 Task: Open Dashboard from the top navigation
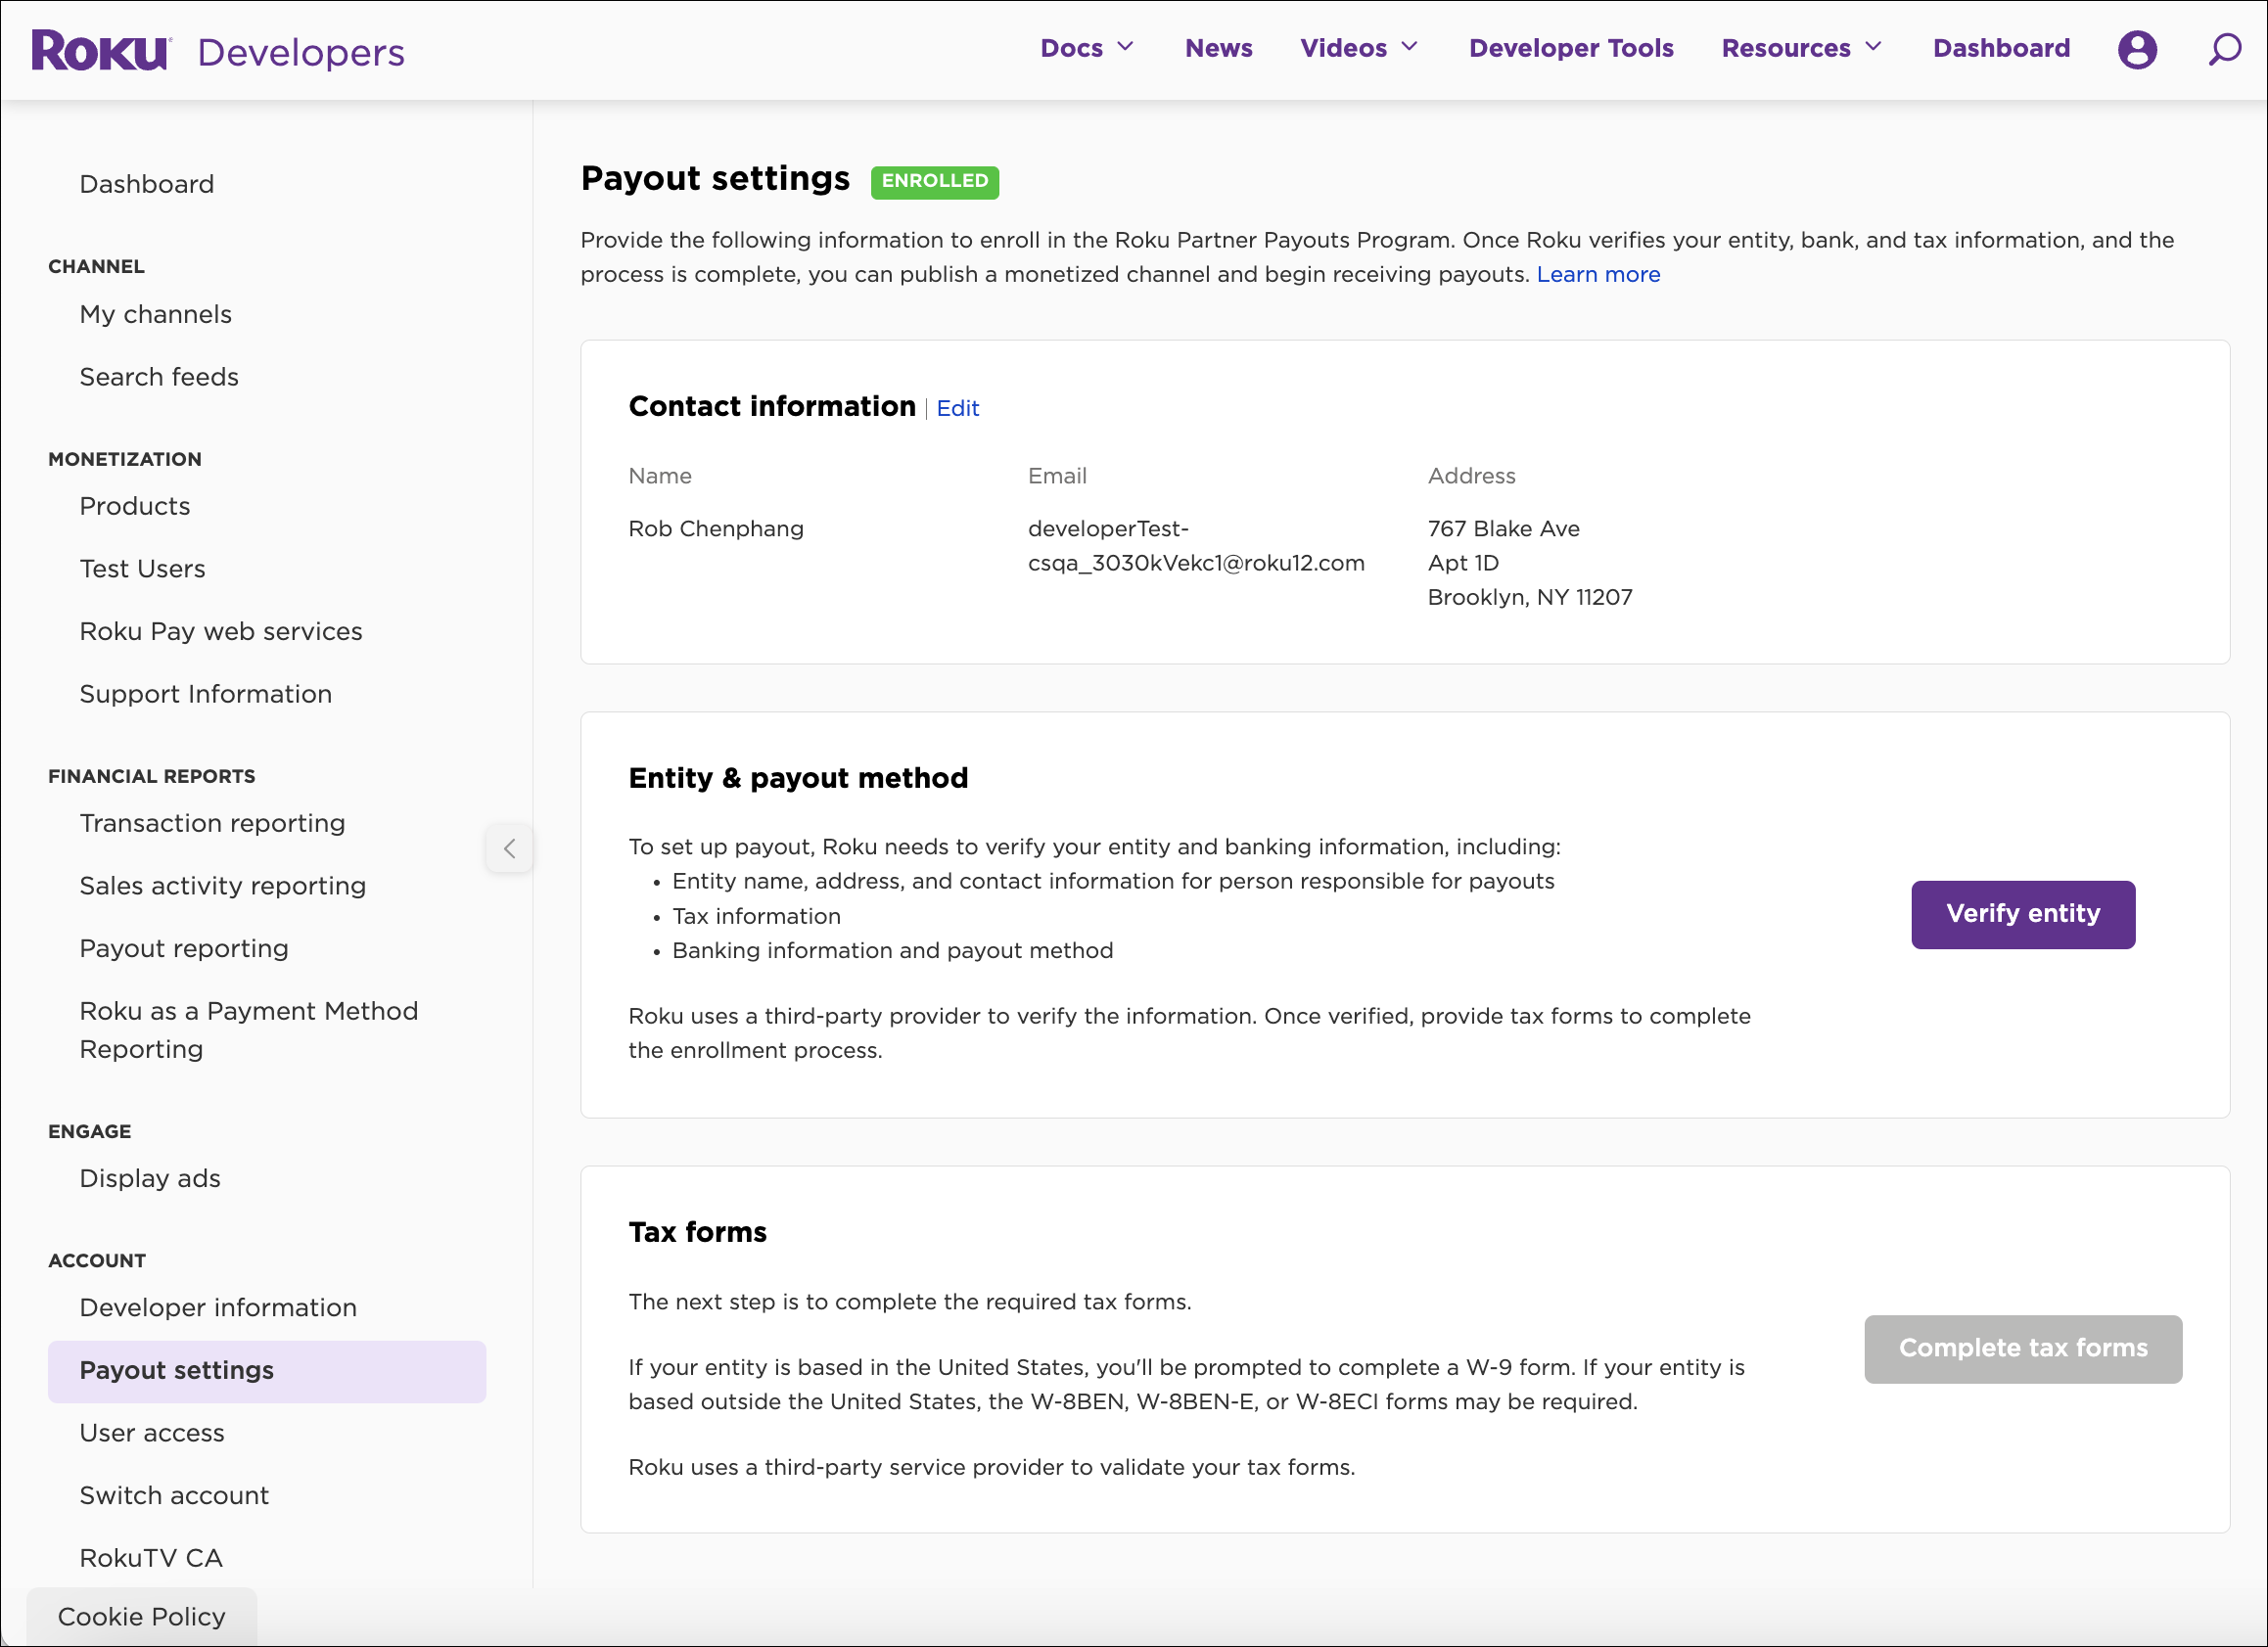click(2000, 47)
